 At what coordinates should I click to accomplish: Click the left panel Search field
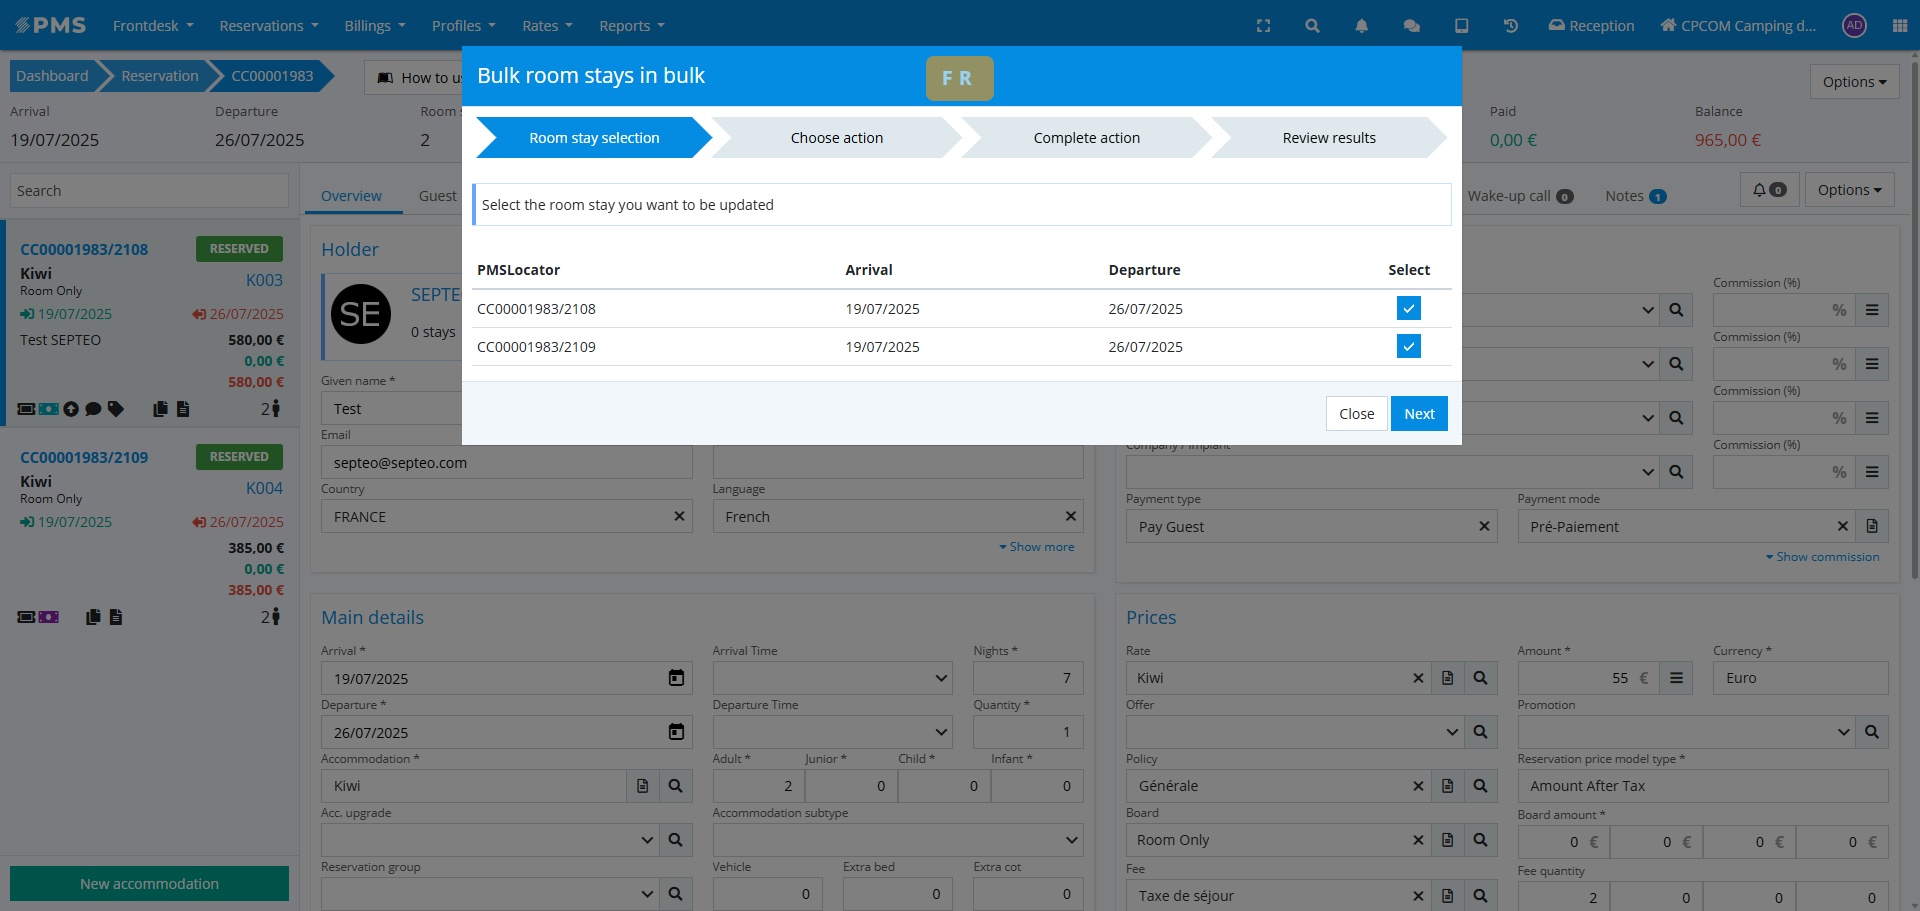pyautogui.click(x=149, y=191)
